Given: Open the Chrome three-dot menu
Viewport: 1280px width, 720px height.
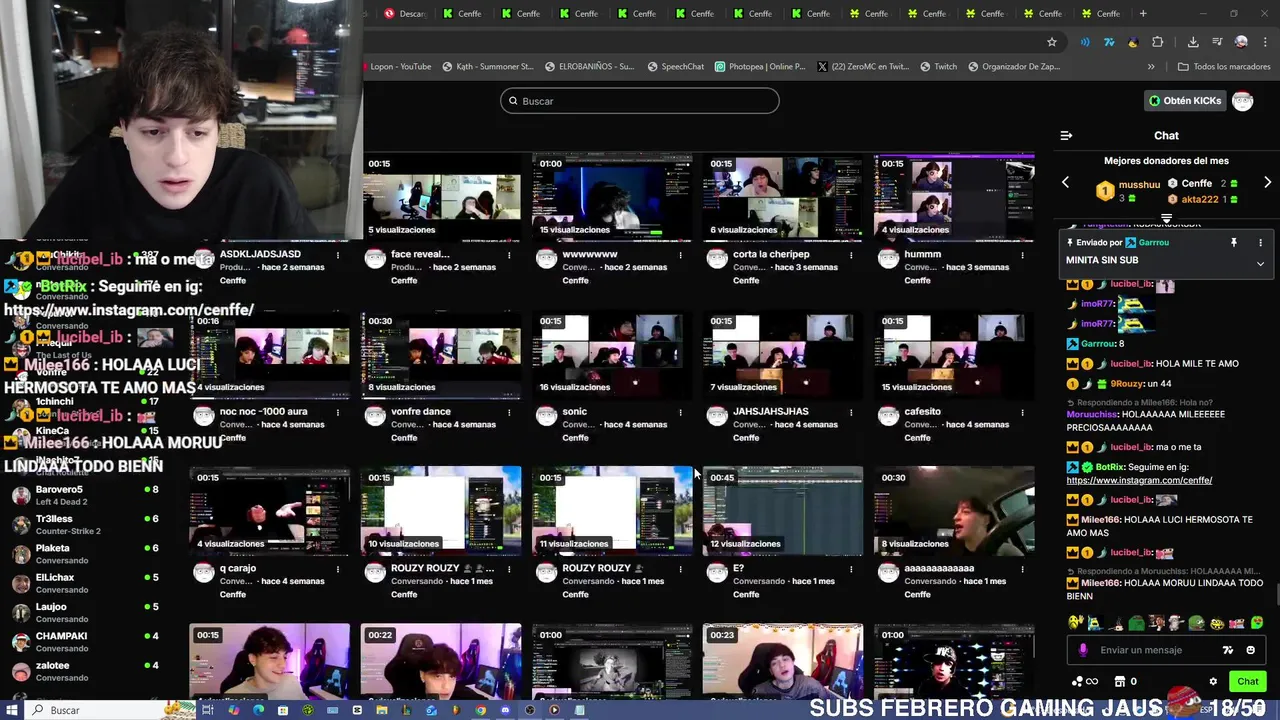Looking at the screenshot, I should (1264, 42).
